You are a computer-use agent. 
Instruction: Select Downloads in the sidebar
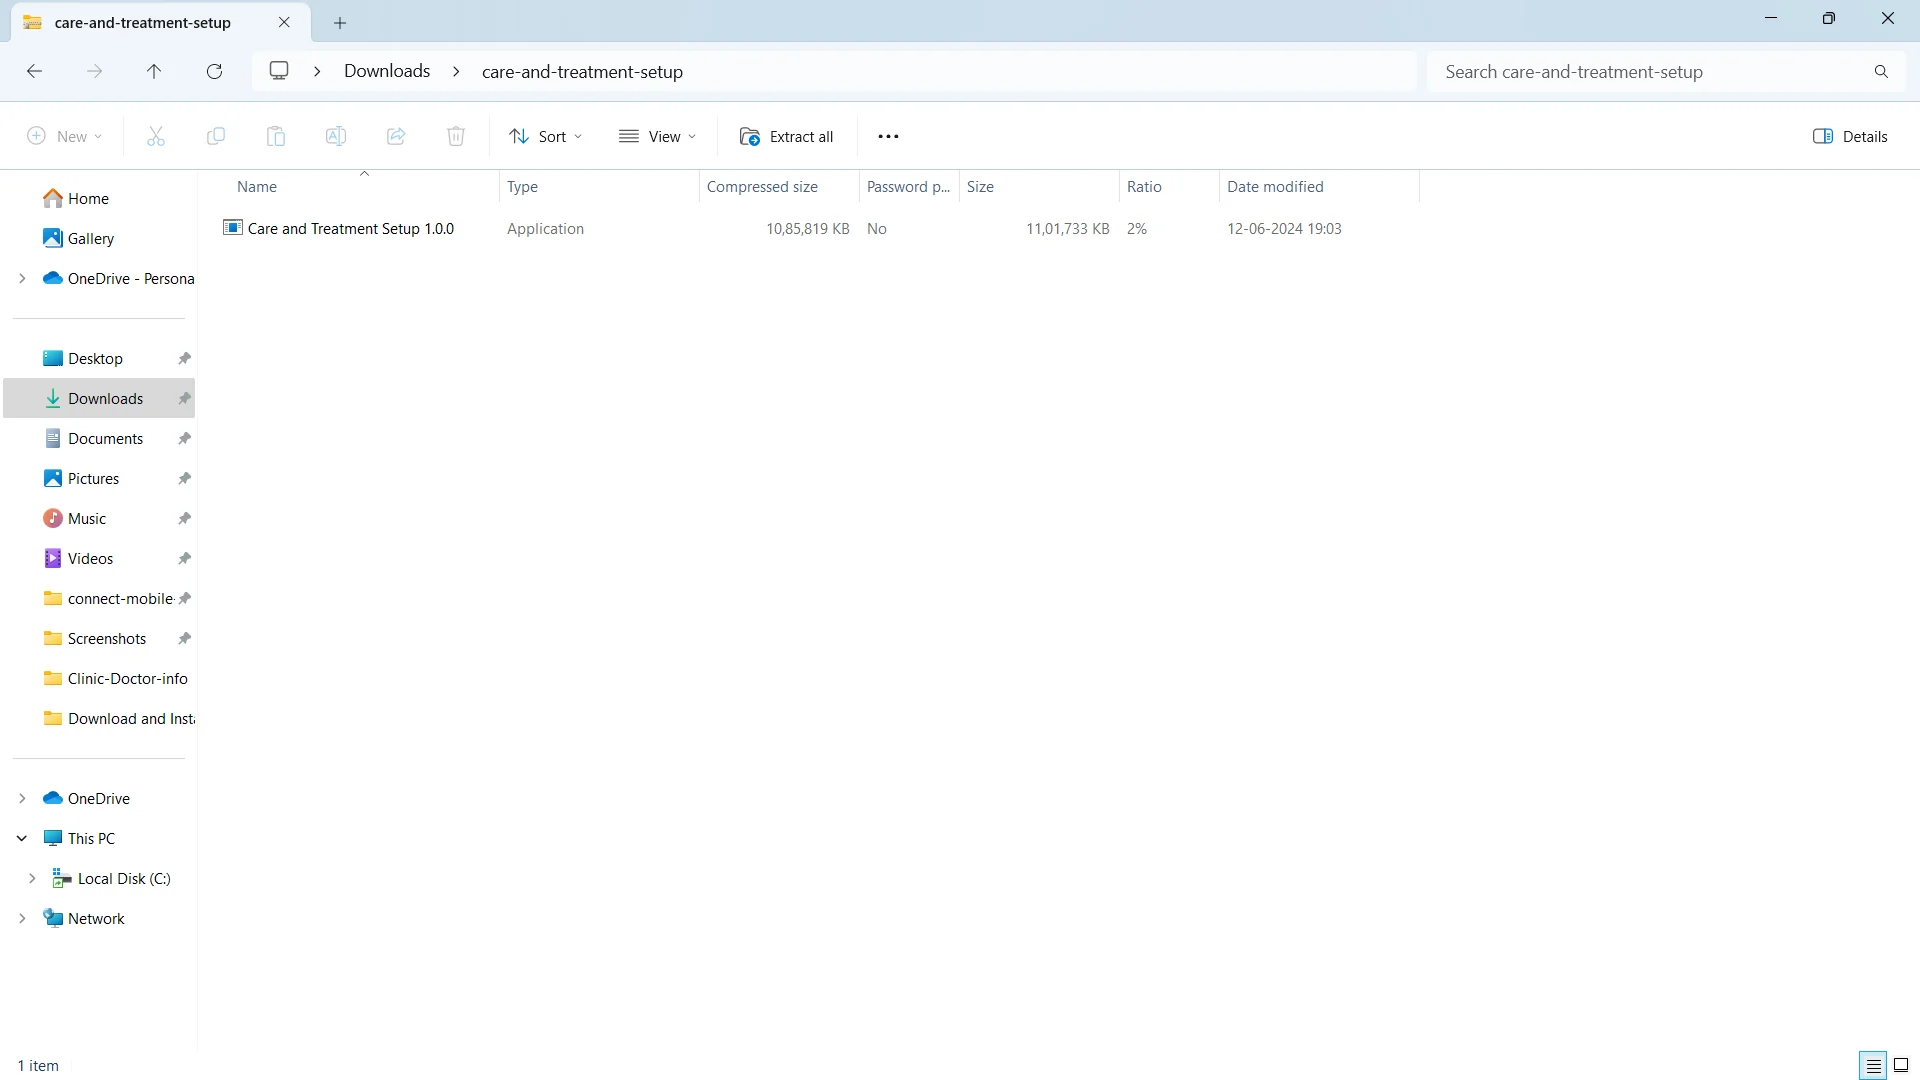click(x=99, y=399)
